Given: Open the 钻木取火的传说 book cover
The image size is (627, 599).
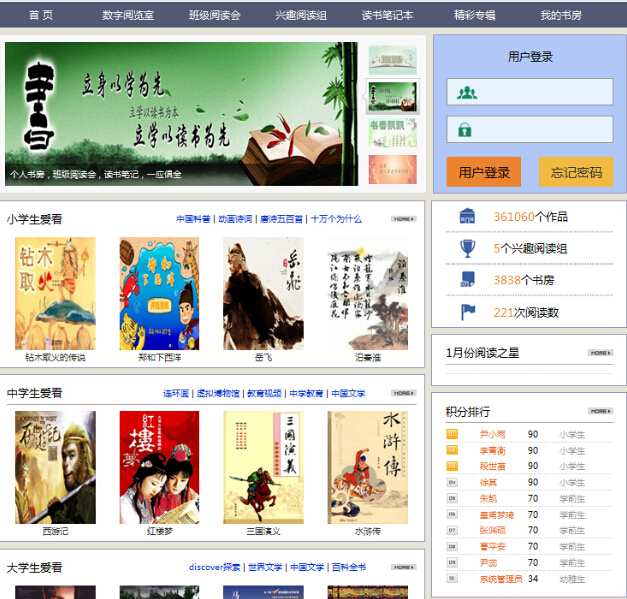Looking at the screenshot, I should tap(55, 294).
